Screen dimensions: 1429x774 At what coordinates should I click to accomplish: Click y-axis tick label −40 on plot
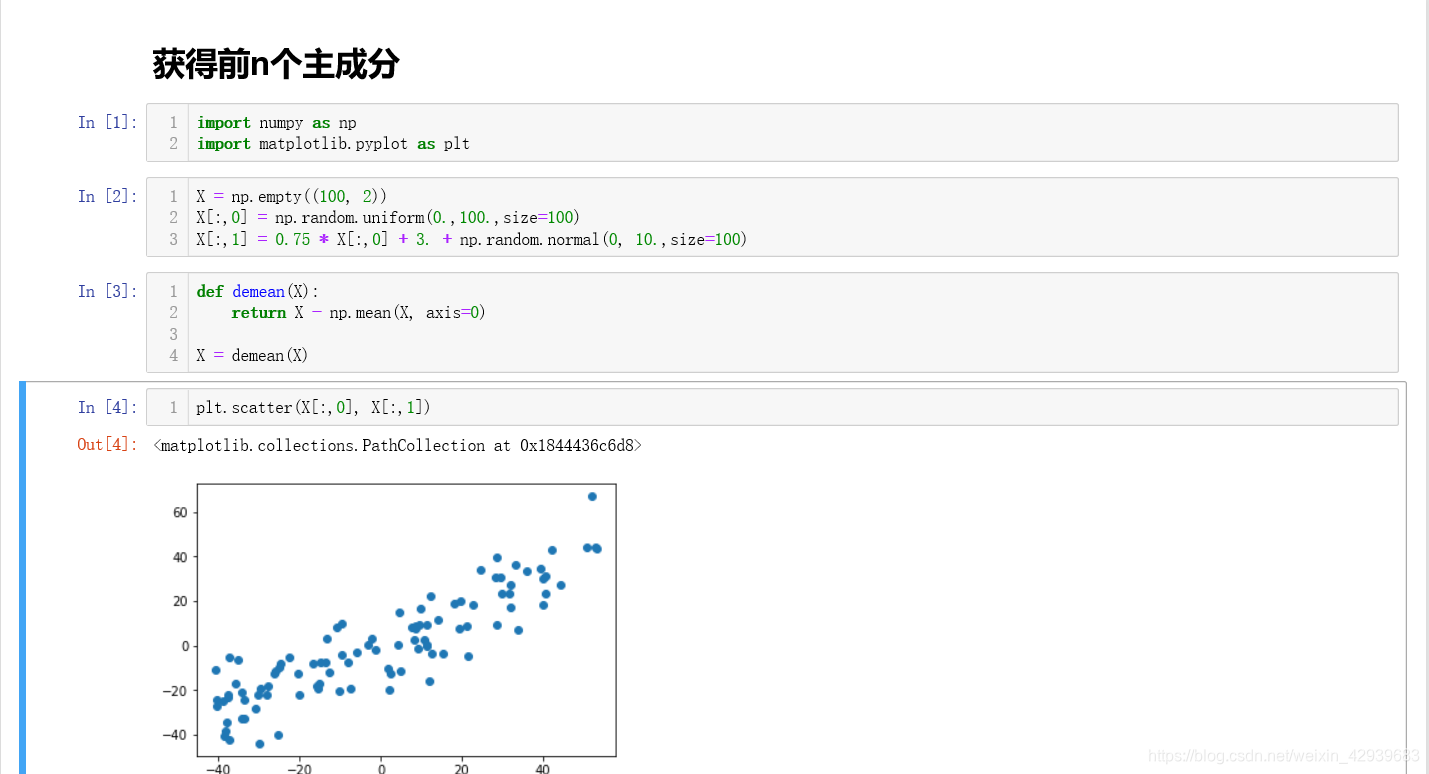click(x=176, y=734)
